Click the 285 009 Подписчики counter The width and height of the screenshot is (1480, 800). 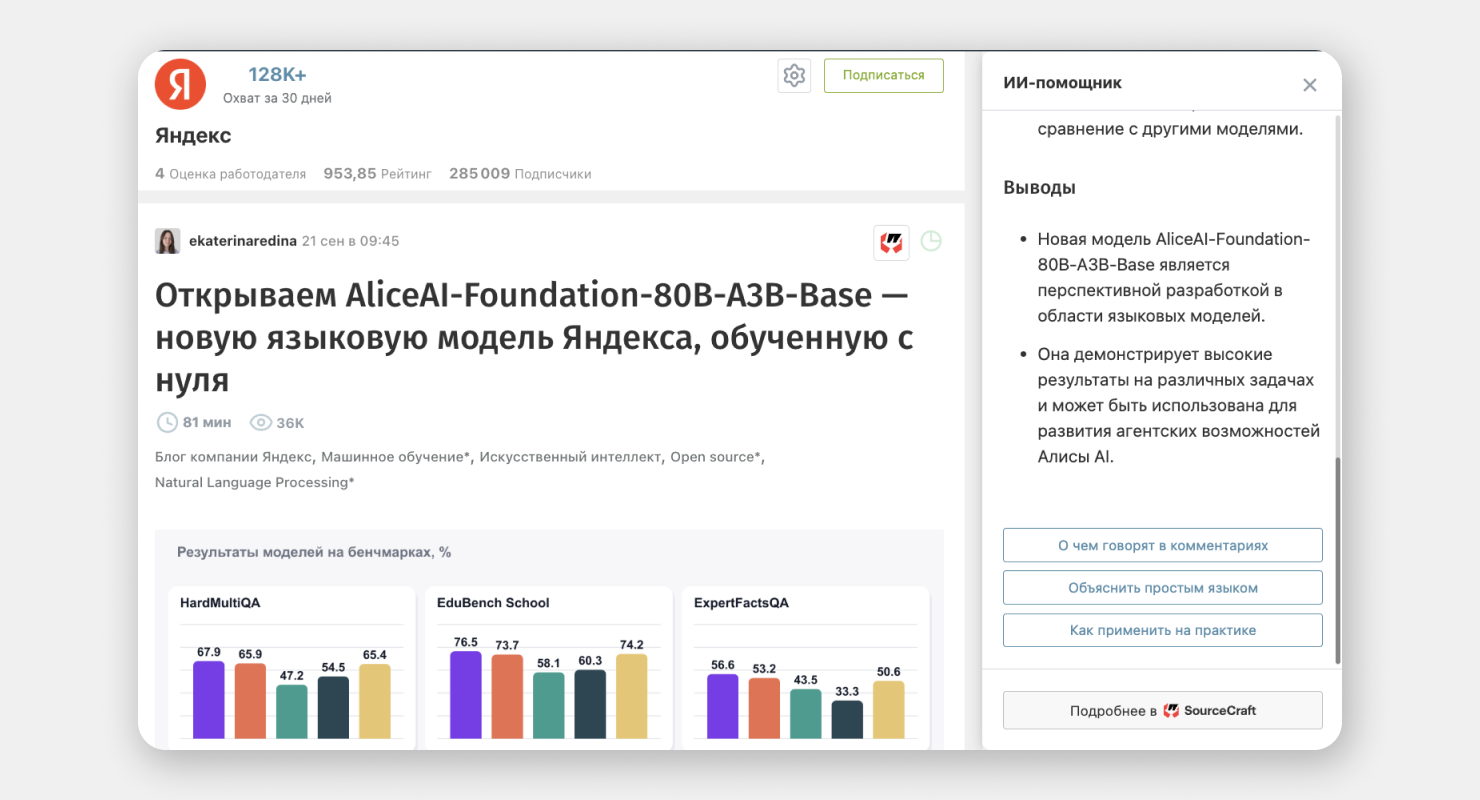[520, 174]
